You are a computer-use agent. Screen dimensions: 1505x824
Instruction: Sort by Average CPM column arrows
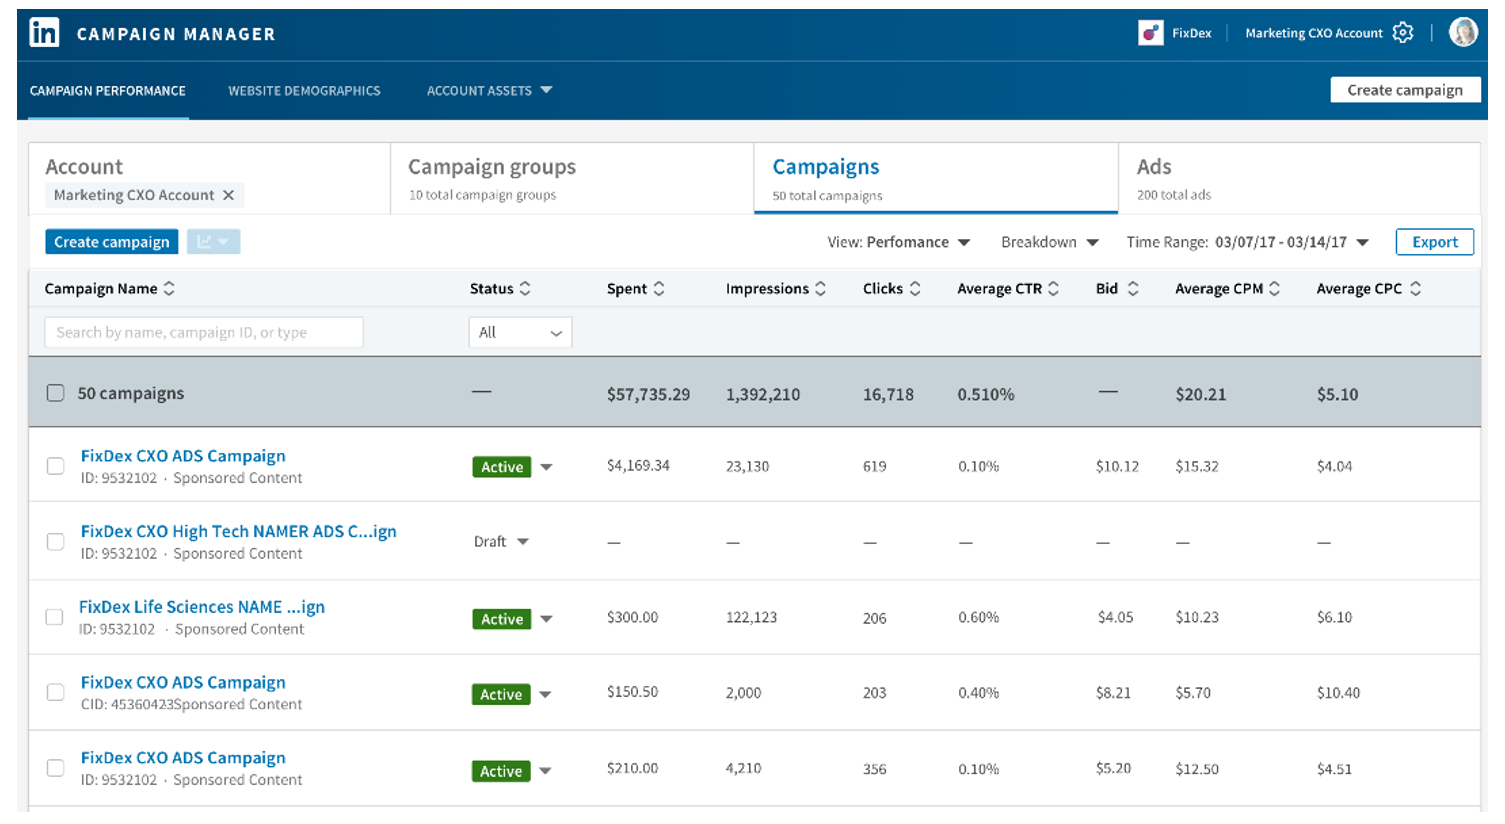point(1275,288)
